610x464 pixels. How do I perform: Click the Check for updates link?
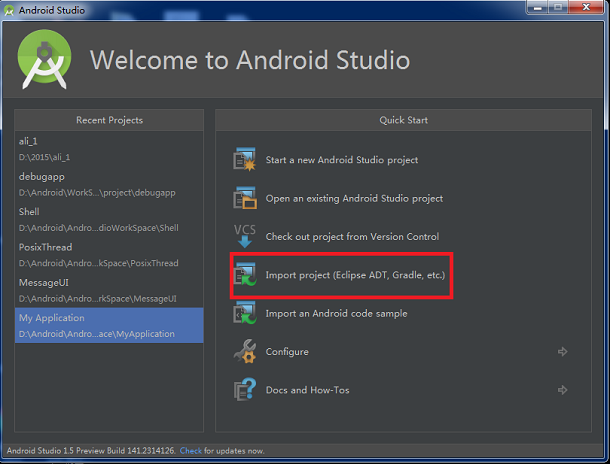(191, 451)
